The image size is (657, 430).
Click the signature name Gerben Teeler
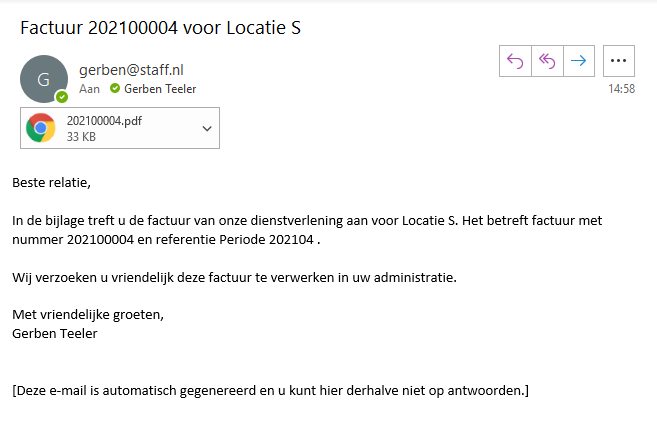(x=54, y=334)
